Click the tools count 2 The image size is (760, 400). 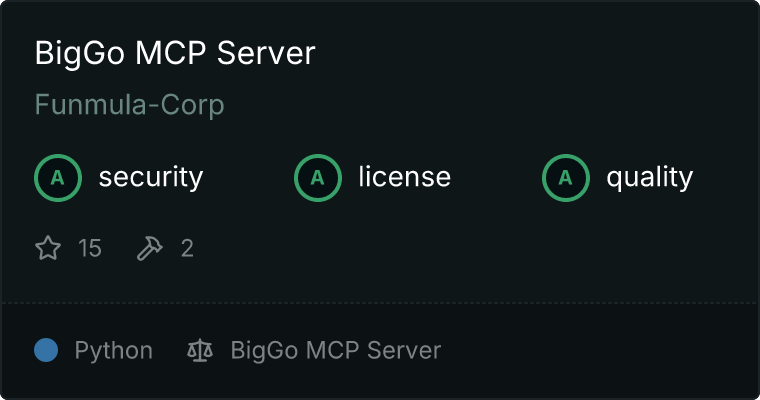pyautogui.click(x=187, y=248)
